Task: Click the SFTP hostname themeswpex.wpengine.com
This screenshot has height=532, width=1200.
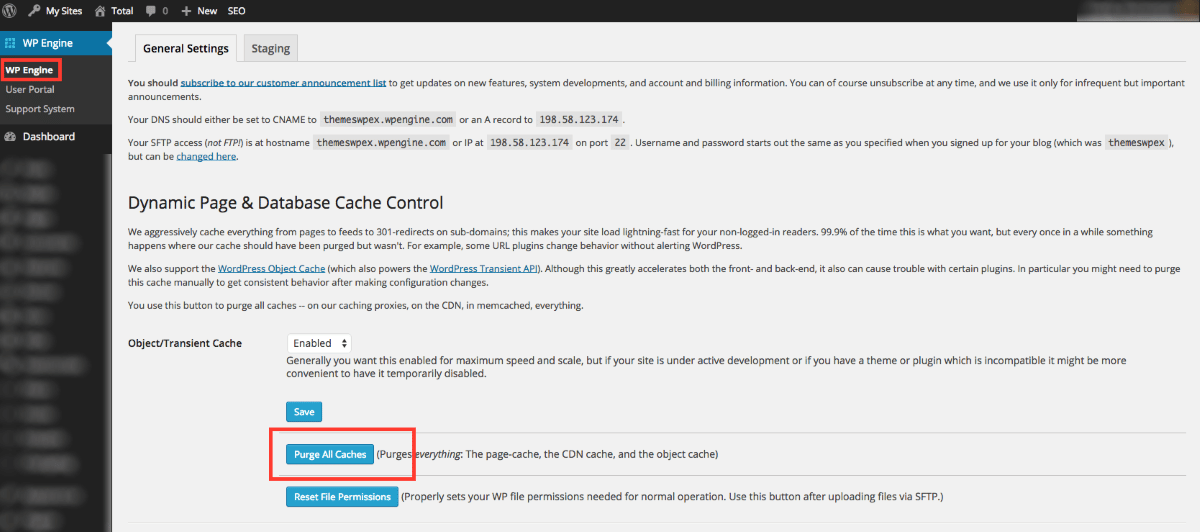Action: pos(381,143)
